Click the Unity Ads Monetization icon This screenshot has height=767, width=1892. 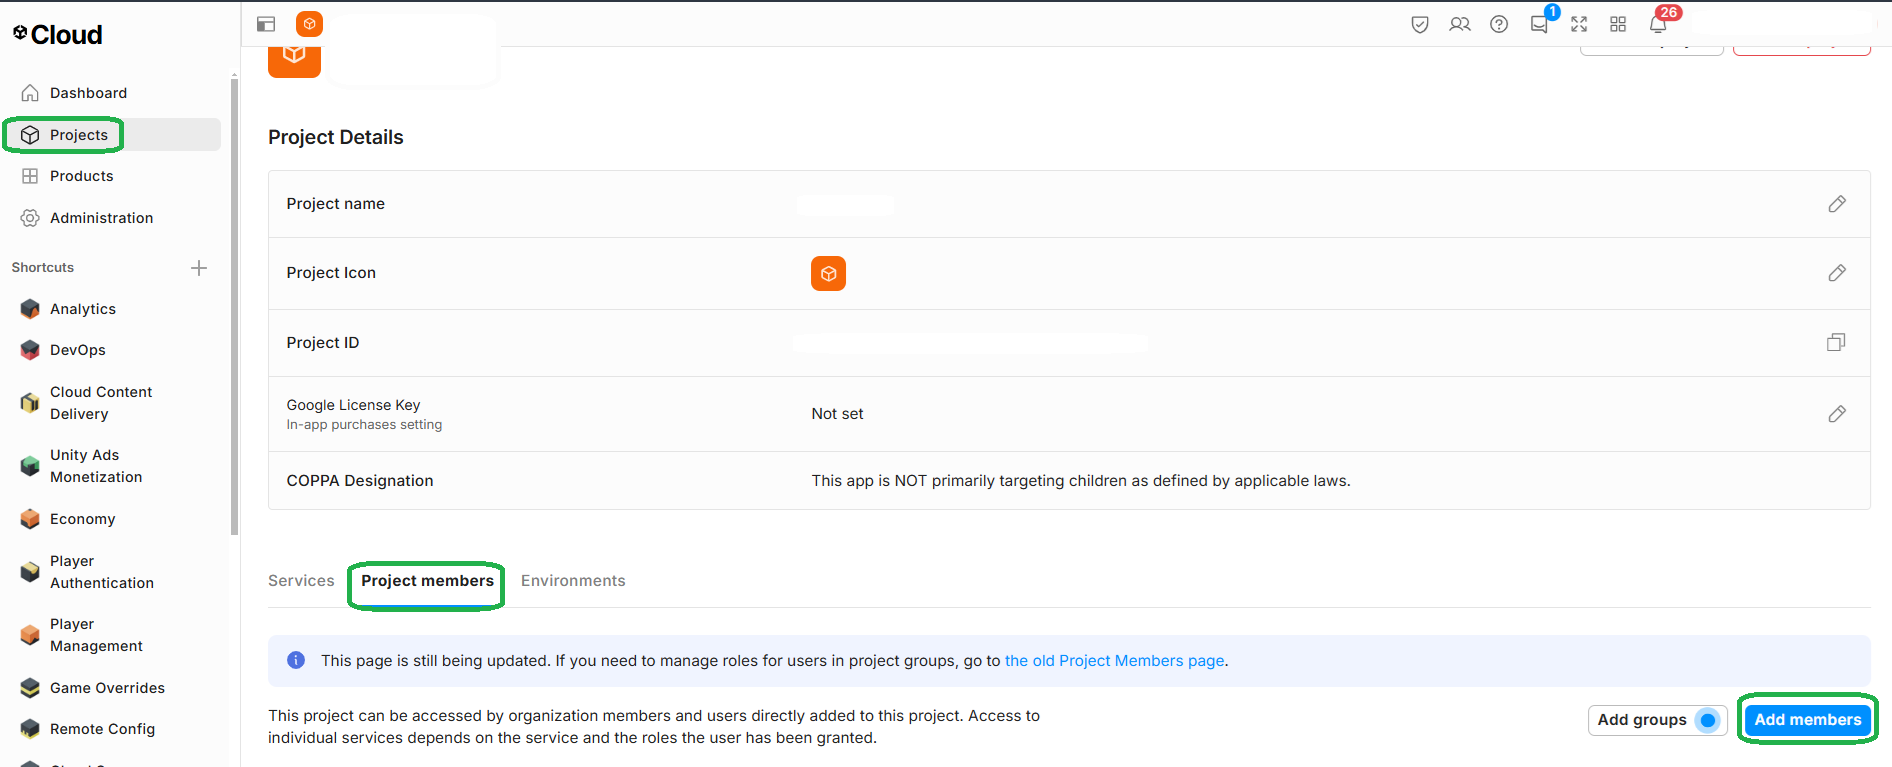click(30, 466)
